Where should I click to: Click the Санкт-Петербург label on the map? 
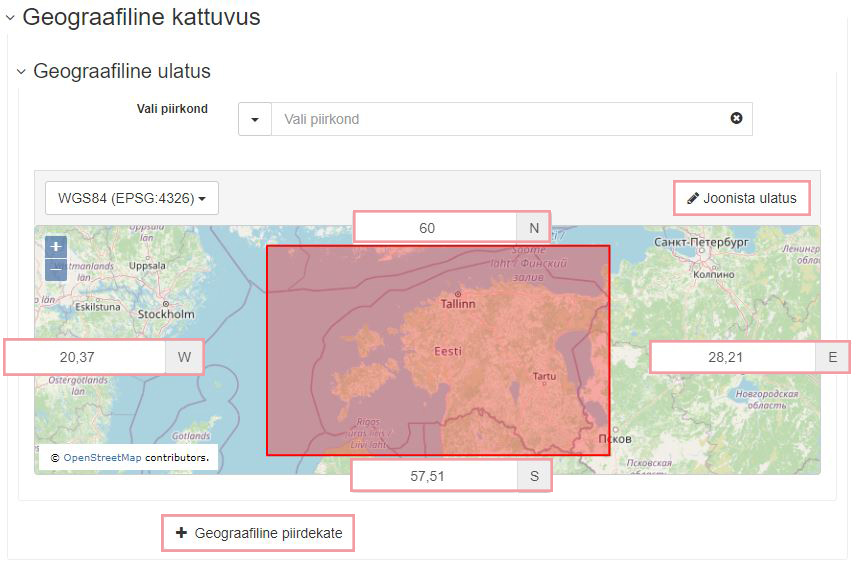(701, 242)
